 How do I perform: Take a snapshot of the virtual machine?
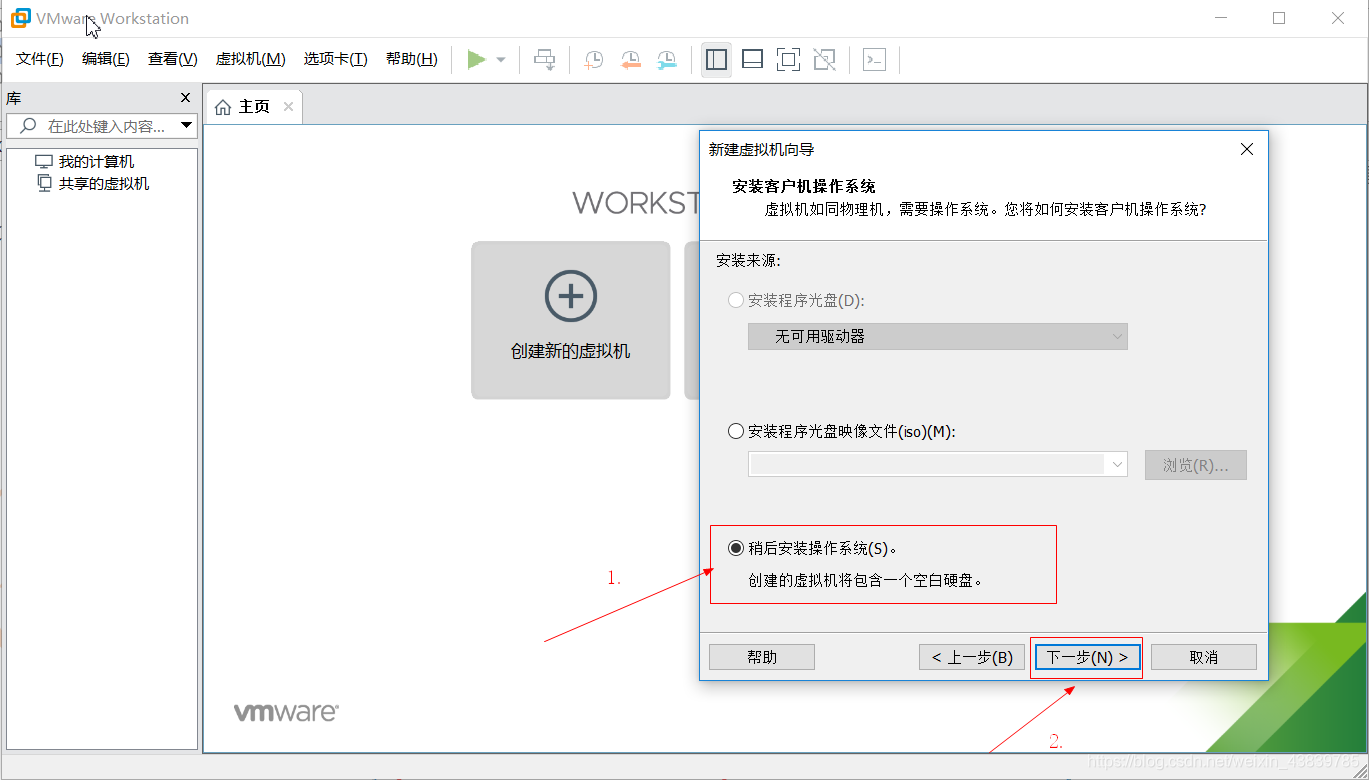pos(593,60)
